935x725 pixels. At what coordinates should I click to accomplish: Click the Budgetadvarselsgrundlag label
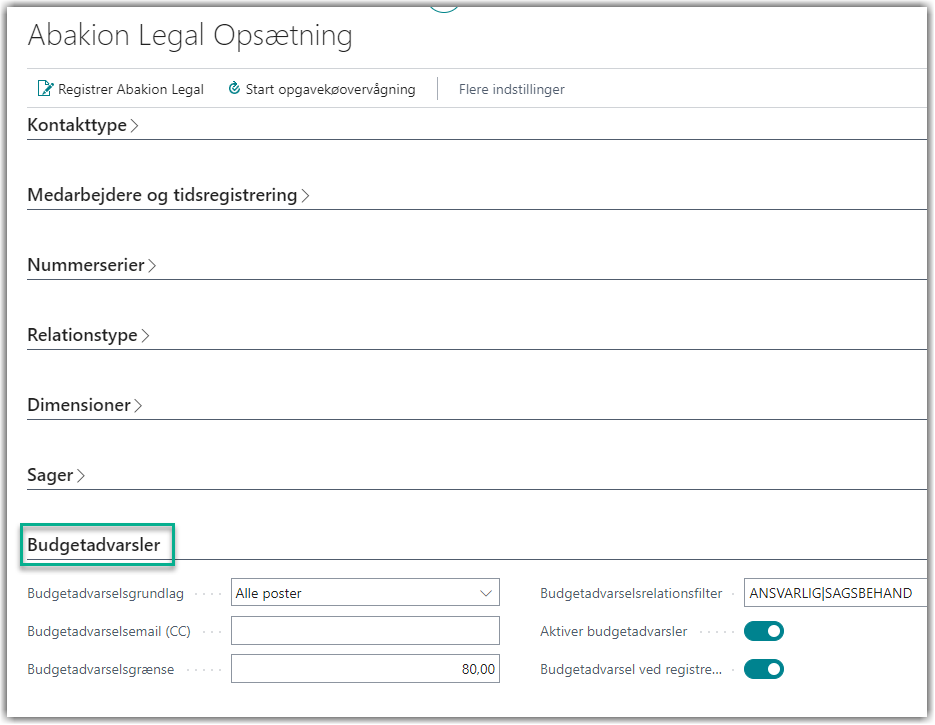106,594
